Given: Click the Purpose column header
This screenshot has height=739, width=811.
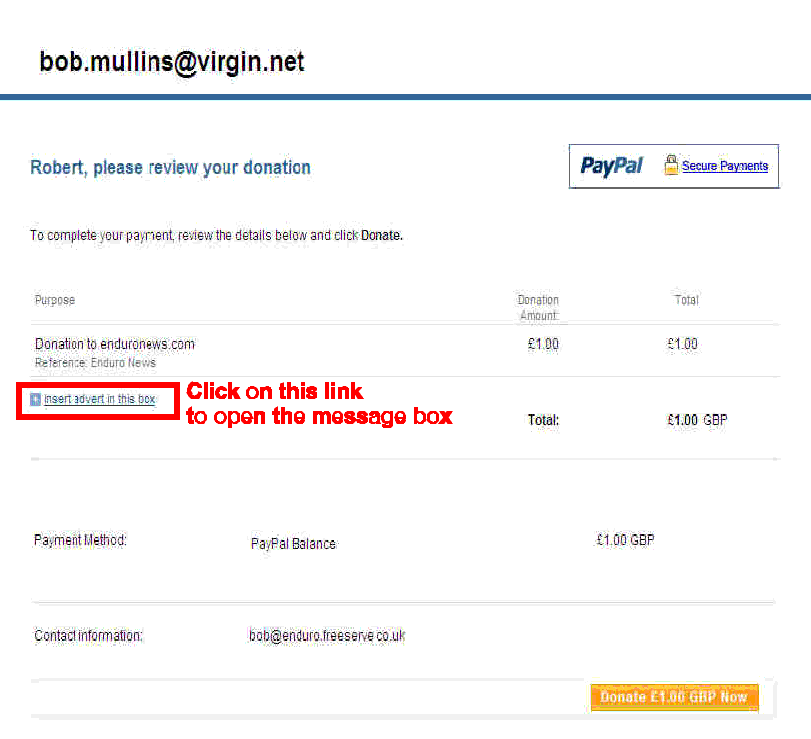Looking at the screenshot, I should 55,300.
